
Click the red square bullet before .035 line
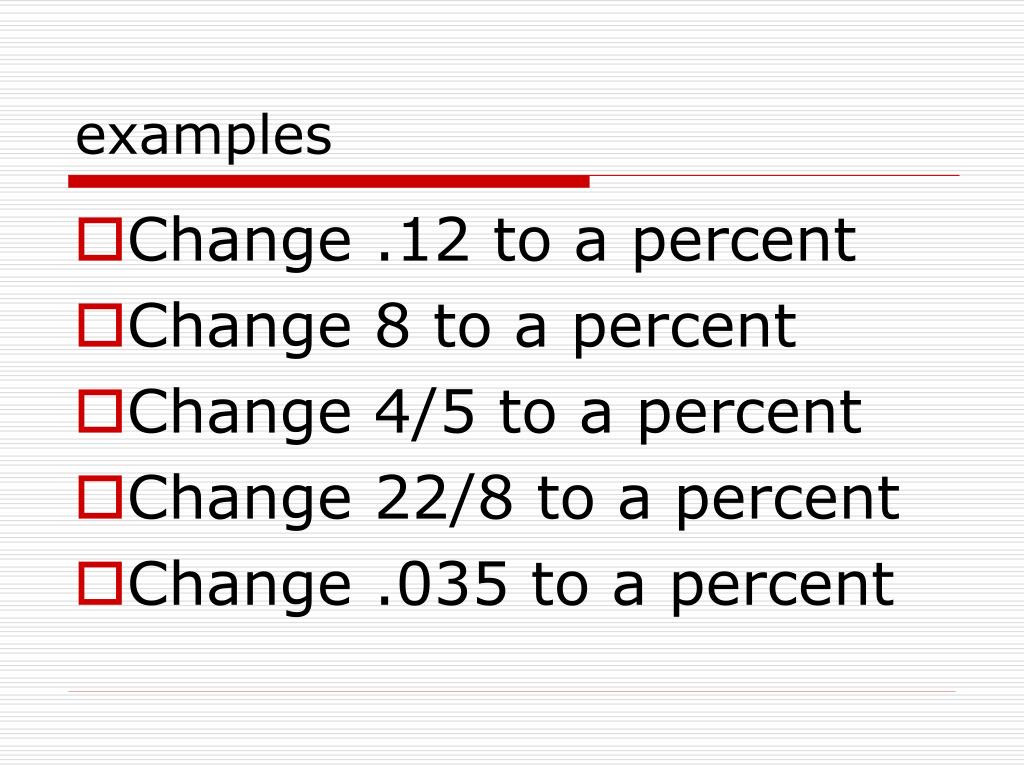(x=100, y=583)
